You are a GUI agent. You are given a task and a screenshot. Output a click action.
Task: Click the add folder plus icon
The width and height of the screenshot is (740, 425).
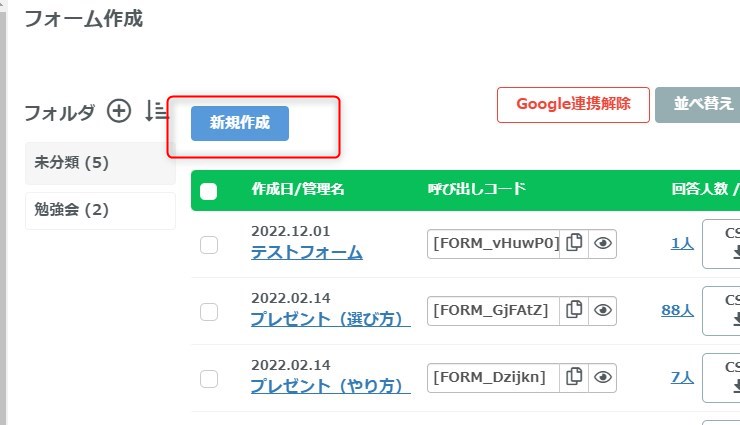(119, 112)
